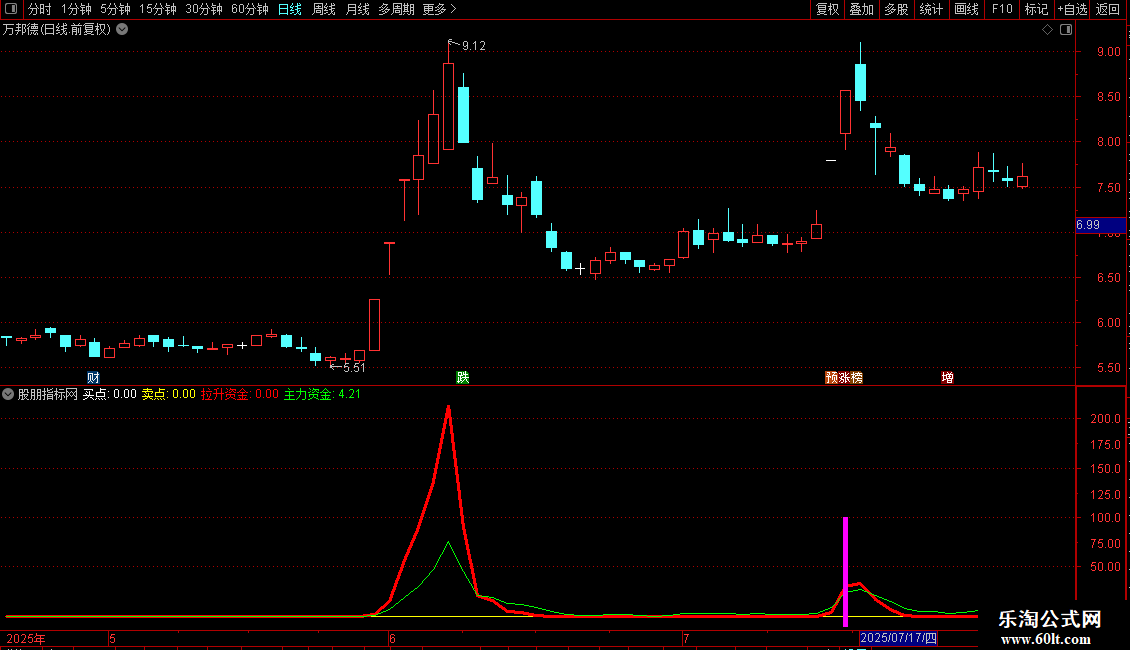This screenshot has width=1130, height=650.
Task: Click the 标记 mark button
Action: [x=1036, y=9]
